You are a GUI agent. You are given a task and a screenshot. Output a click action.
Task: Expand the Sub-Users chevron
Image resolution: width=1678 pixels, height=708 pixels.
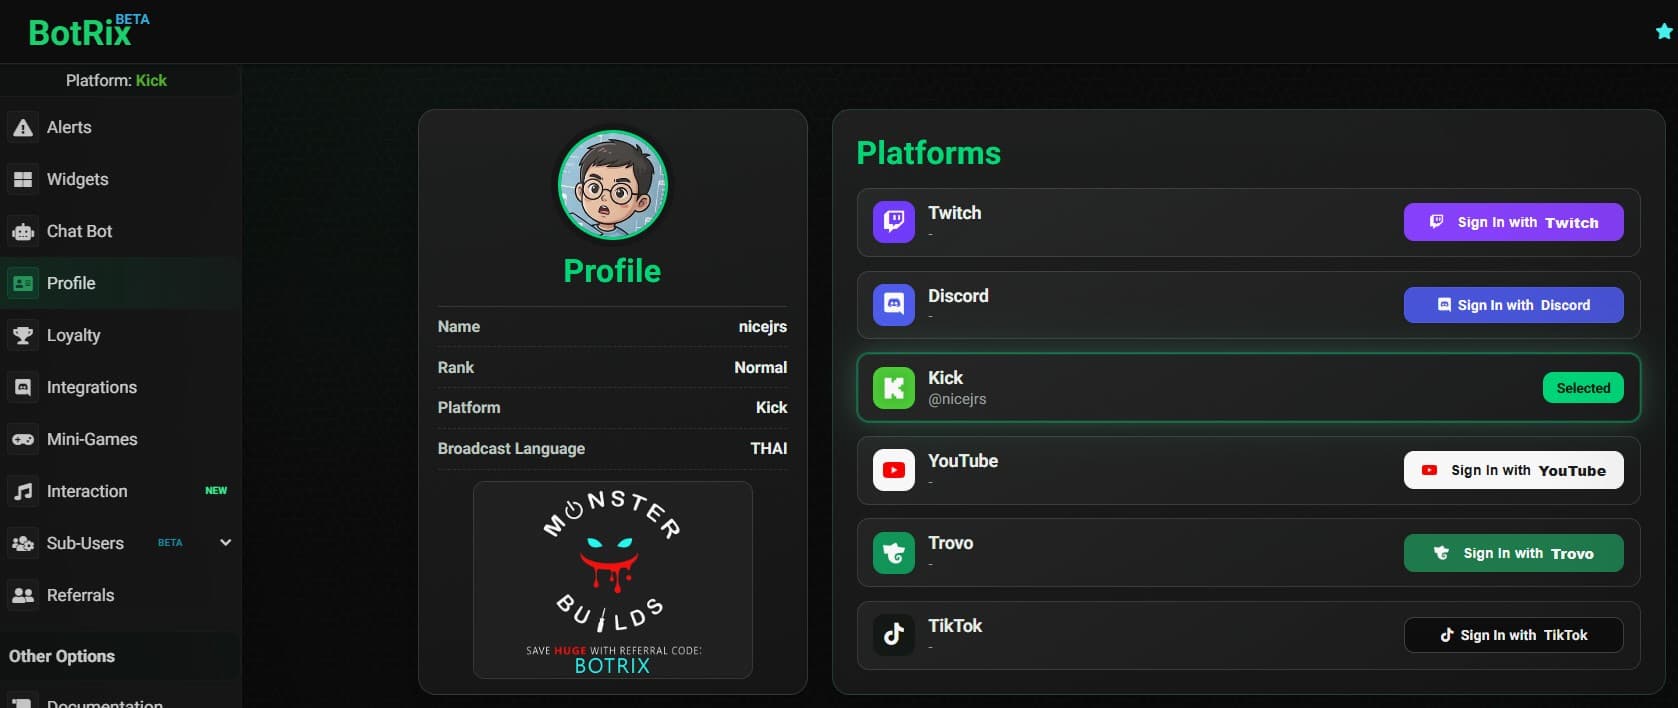(x=226, y=543)
